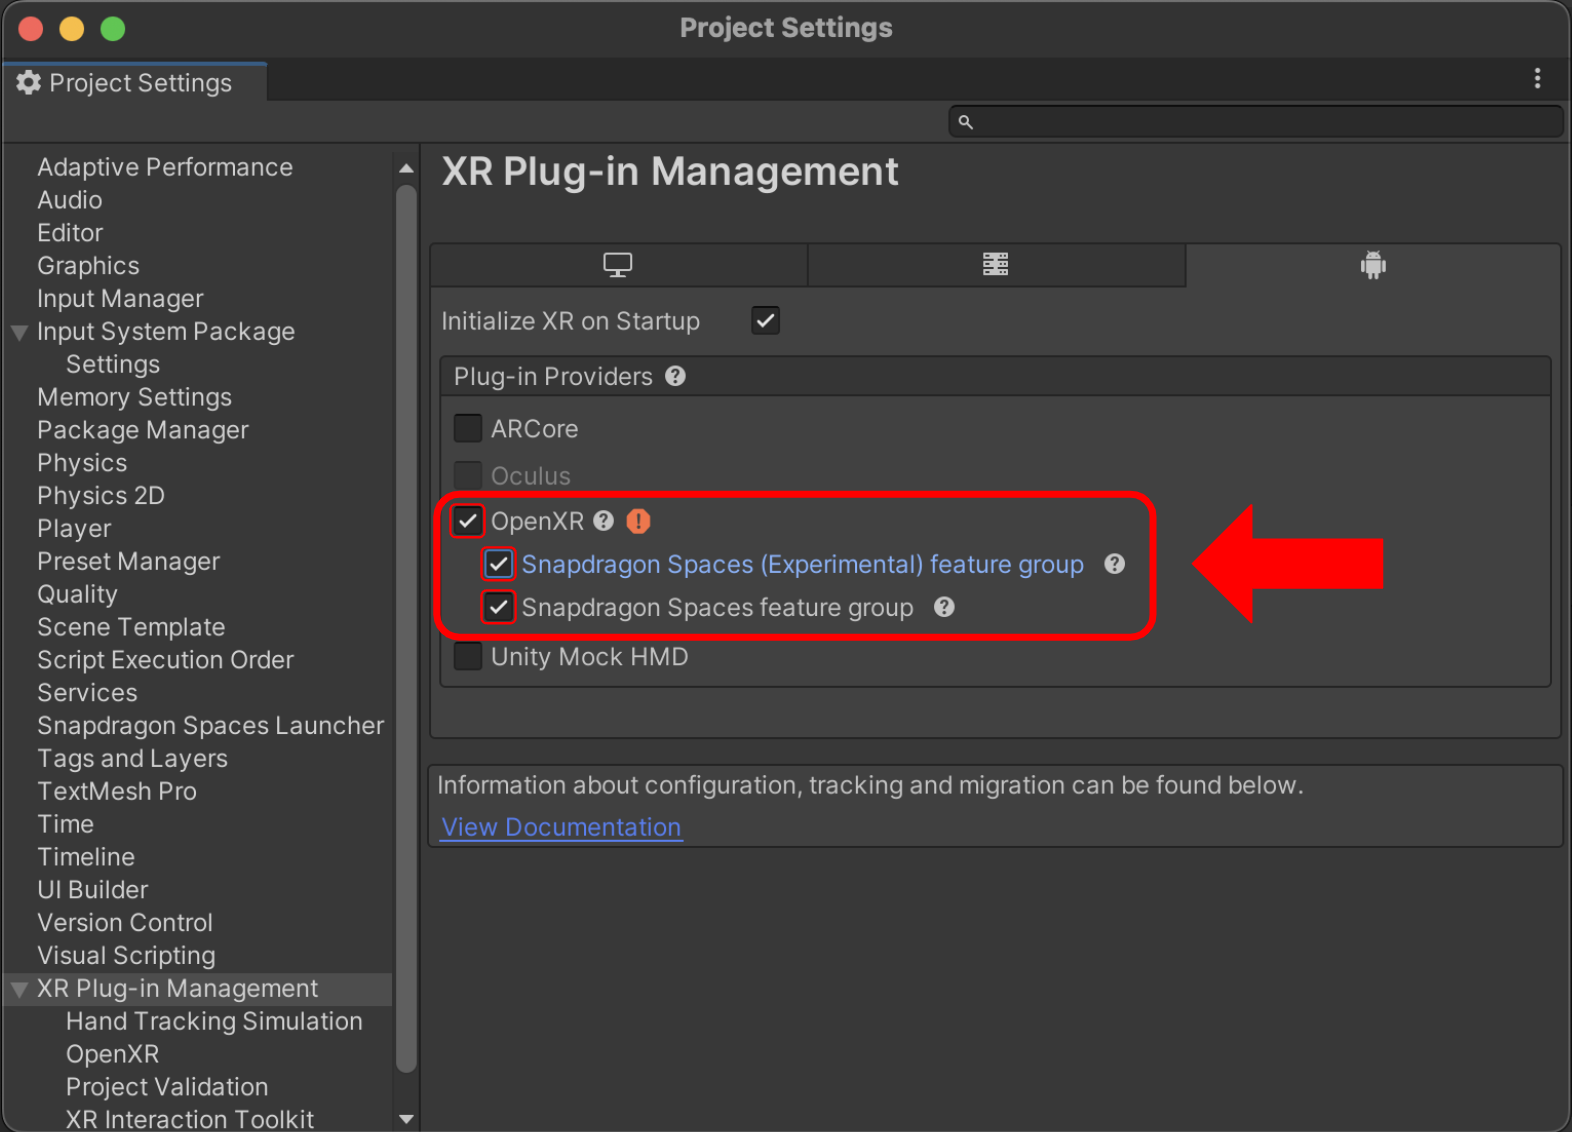Select Graphics settings category
The image size is (1572, 1132).
point(88,266)
